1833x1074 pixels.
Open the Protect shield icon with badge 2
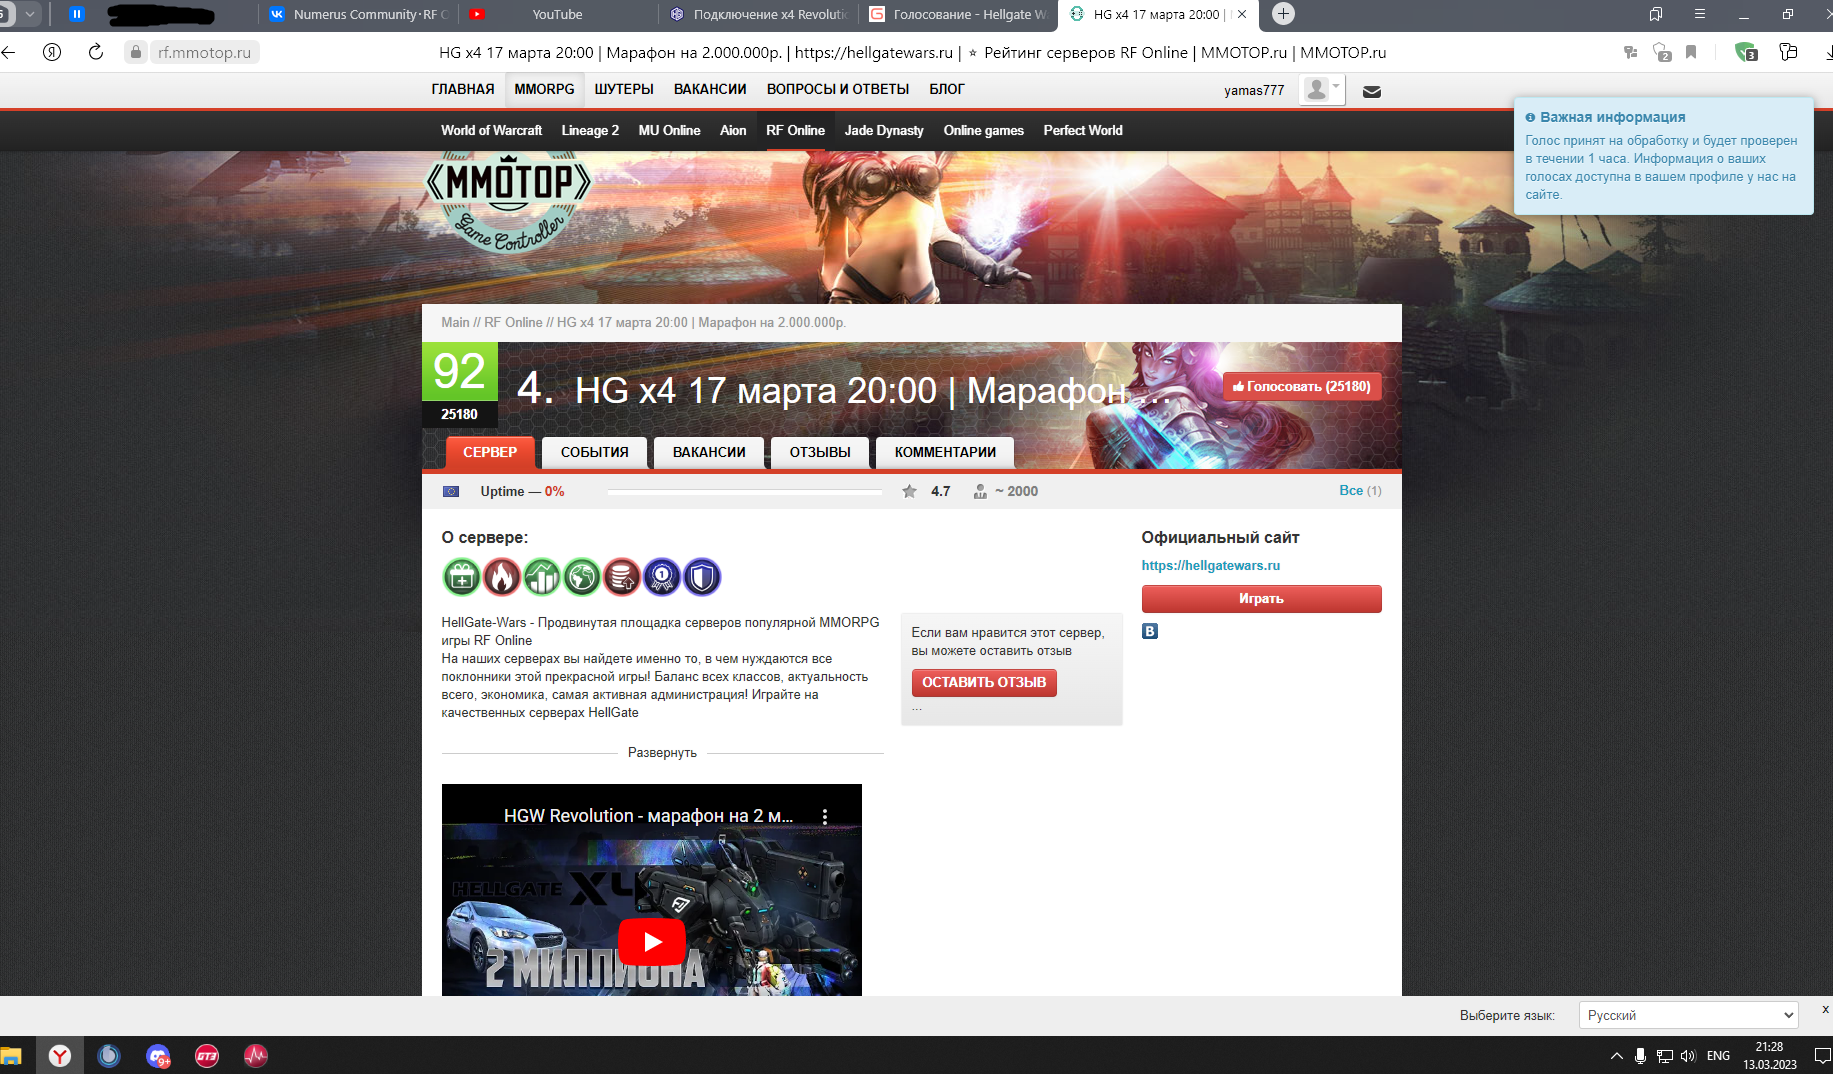(1662, 52)
